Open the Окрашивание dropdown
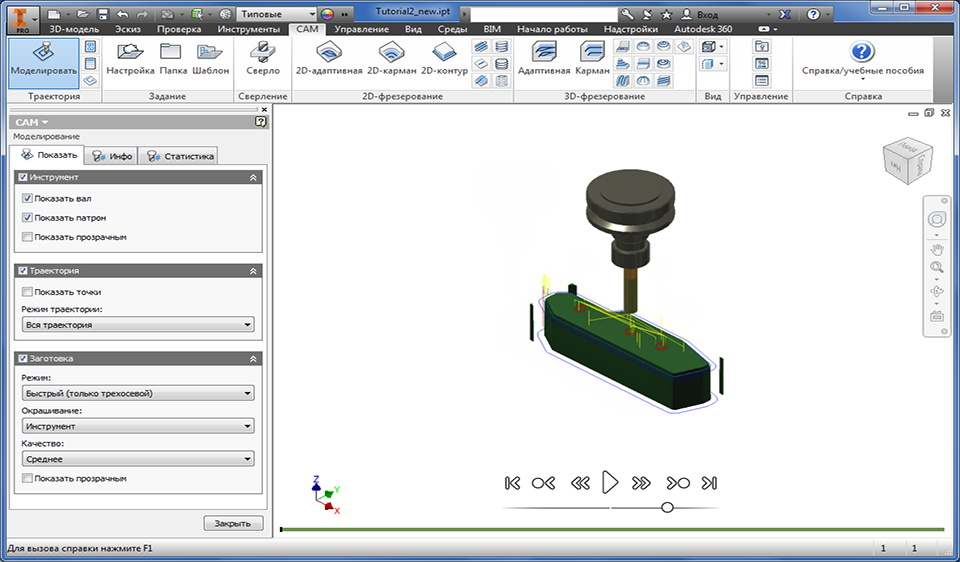 (x=138, y=426)
